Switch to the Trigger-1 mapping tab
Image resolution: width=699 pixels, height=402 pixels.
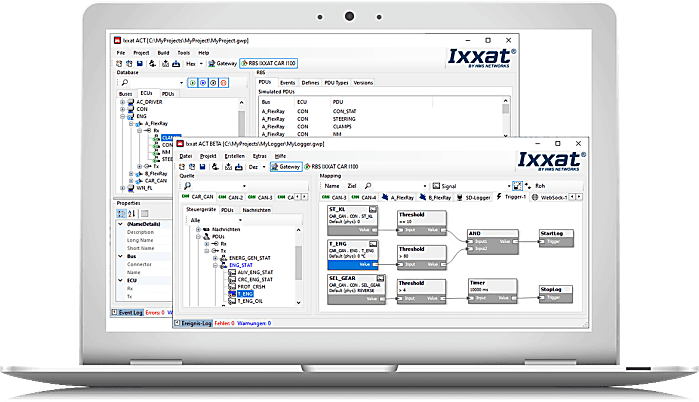[511, 197]
